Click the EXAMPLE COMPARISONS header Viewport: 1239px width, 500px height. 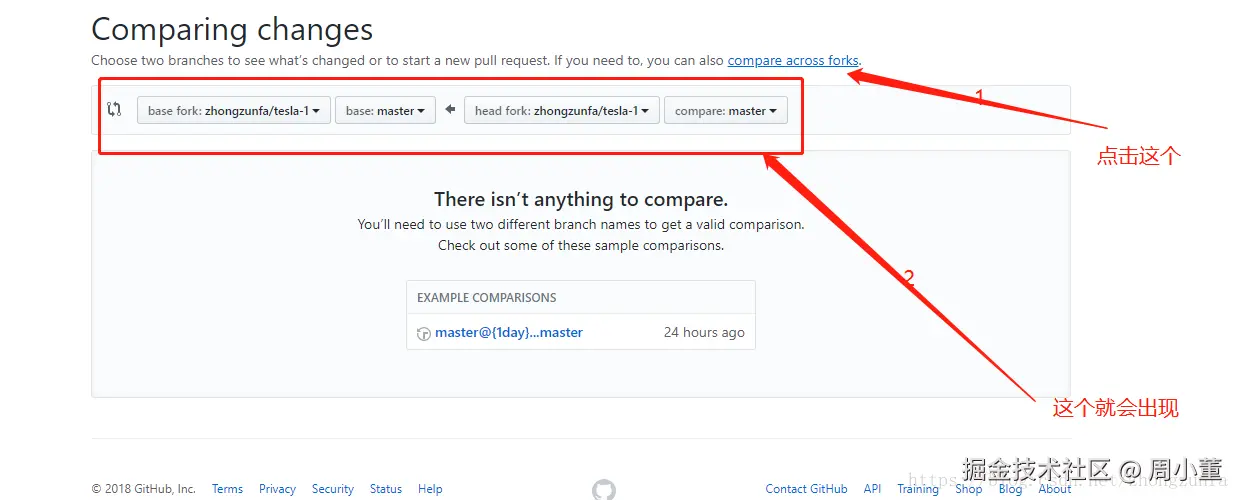[x=487, y=297]
